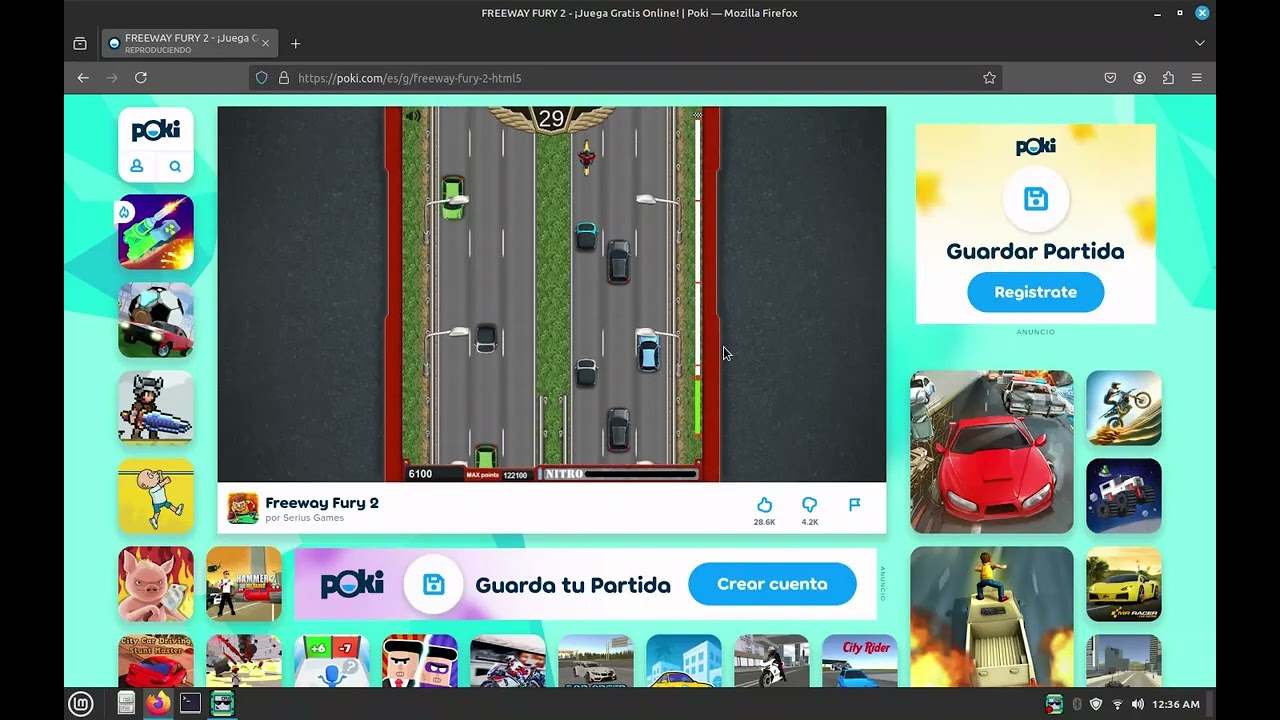Close the FREEWAY FURY 2 tab
The image size is (1280, 720).
[265, 43]
